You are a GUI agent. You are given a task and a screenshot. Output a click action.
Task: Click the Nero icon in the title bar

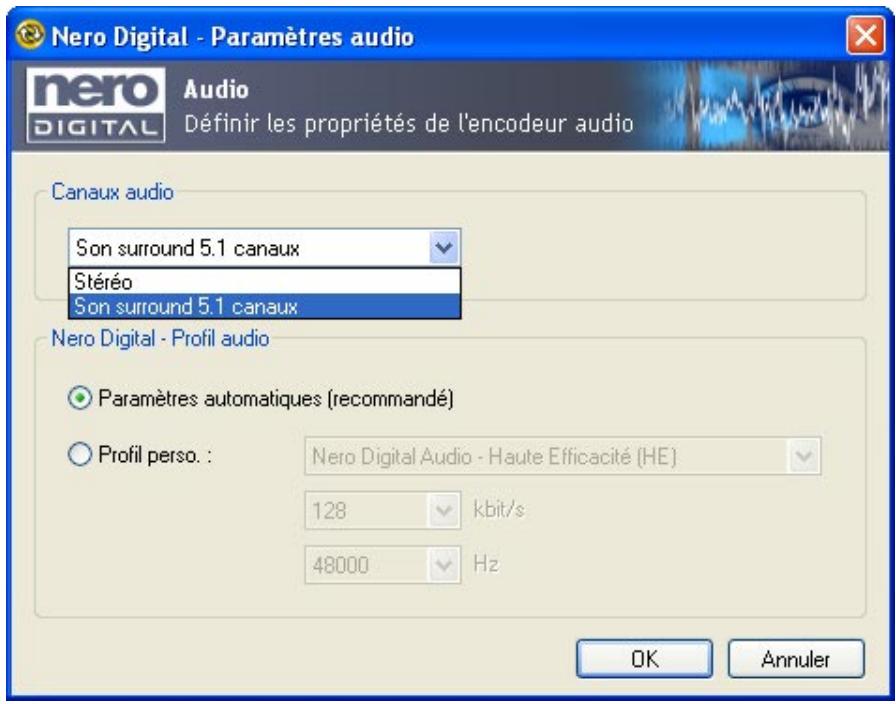pos(30,35)
